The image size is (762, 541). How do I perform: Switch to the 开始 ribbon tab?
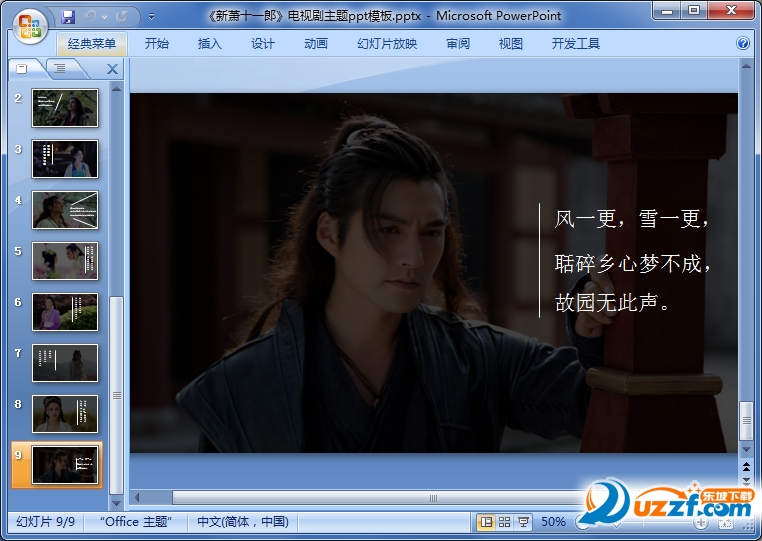[156, 44]
